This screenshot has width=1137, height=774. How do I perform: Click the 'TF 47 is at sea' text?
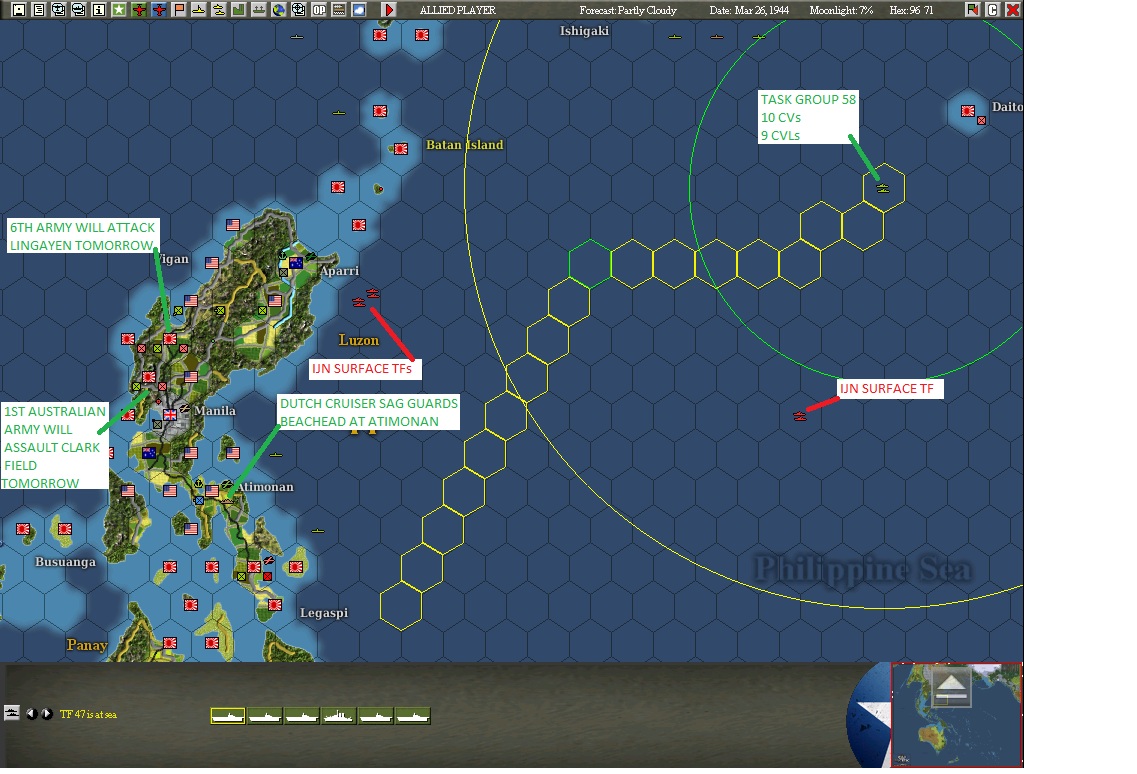coord(88,715)
